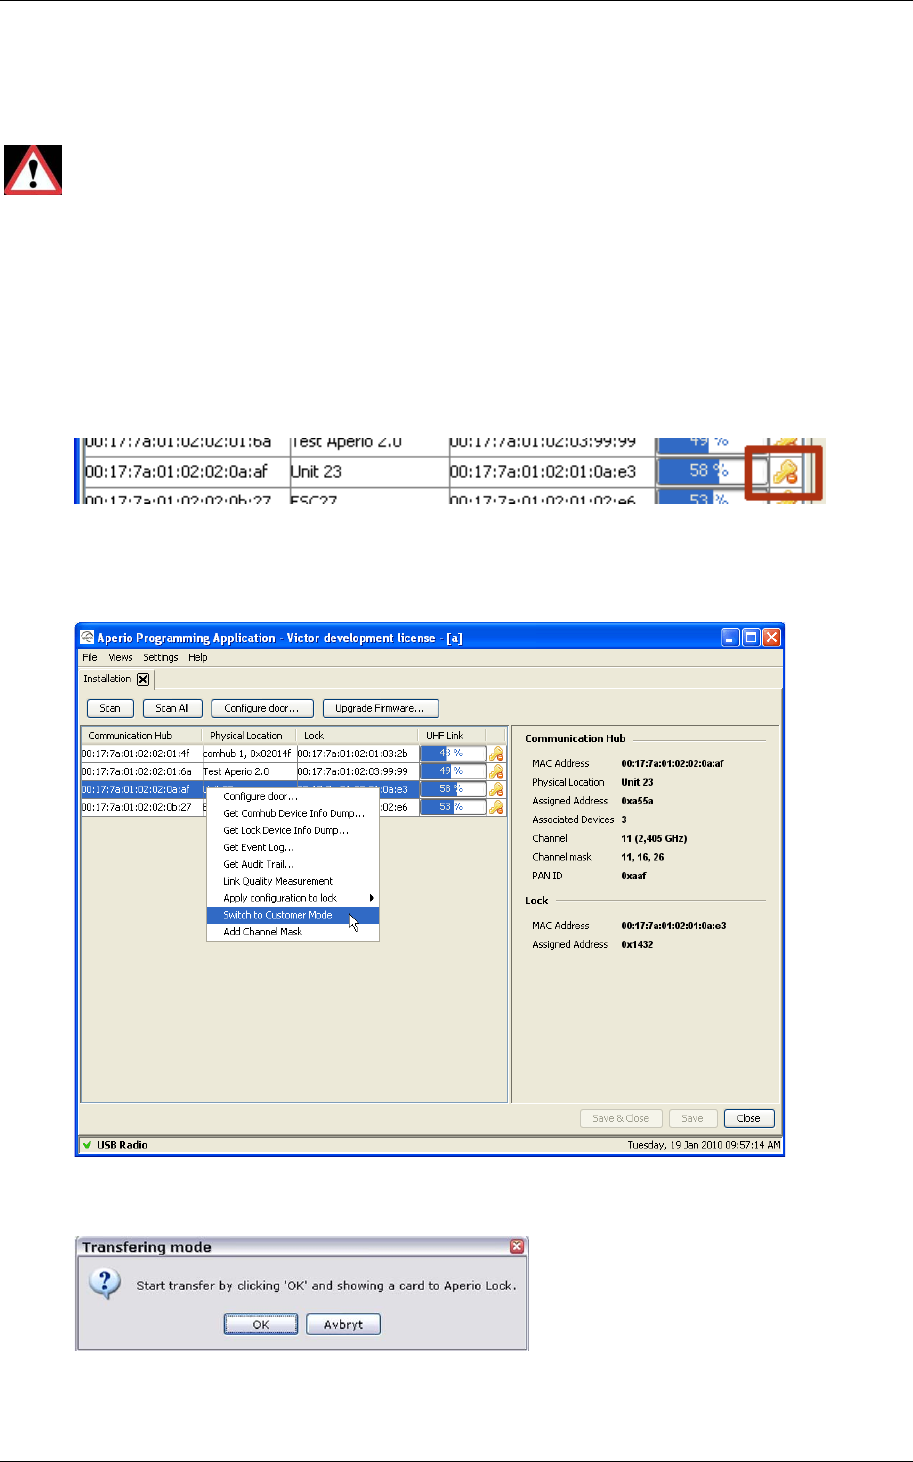Image resolution: width=913 pixels, height=1462 pixels.
Task: Click the Channel value '11 (2,405 GHz)'
Action: tap(654, 838)
